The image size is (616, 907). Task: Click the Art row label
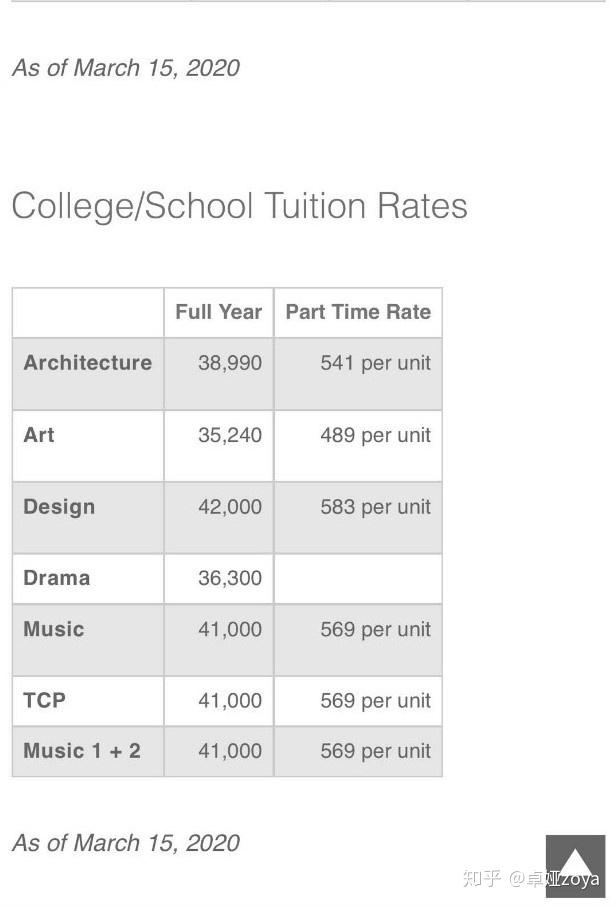coord(39,435)
